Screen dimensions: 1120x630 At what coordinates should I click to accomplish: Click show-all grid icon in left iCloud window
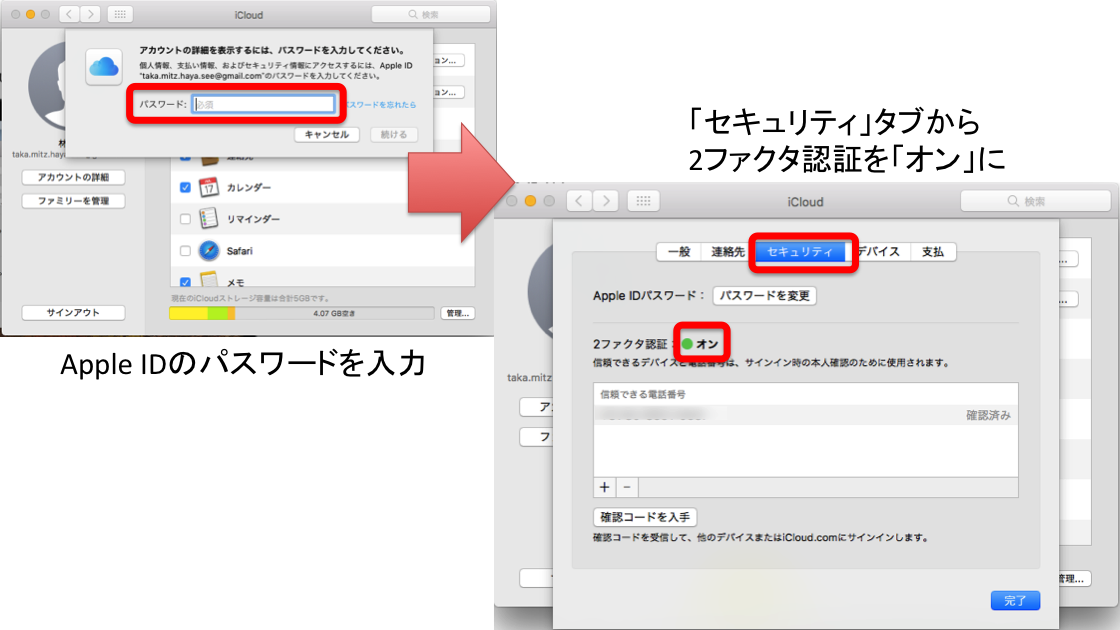pos(119,15)
